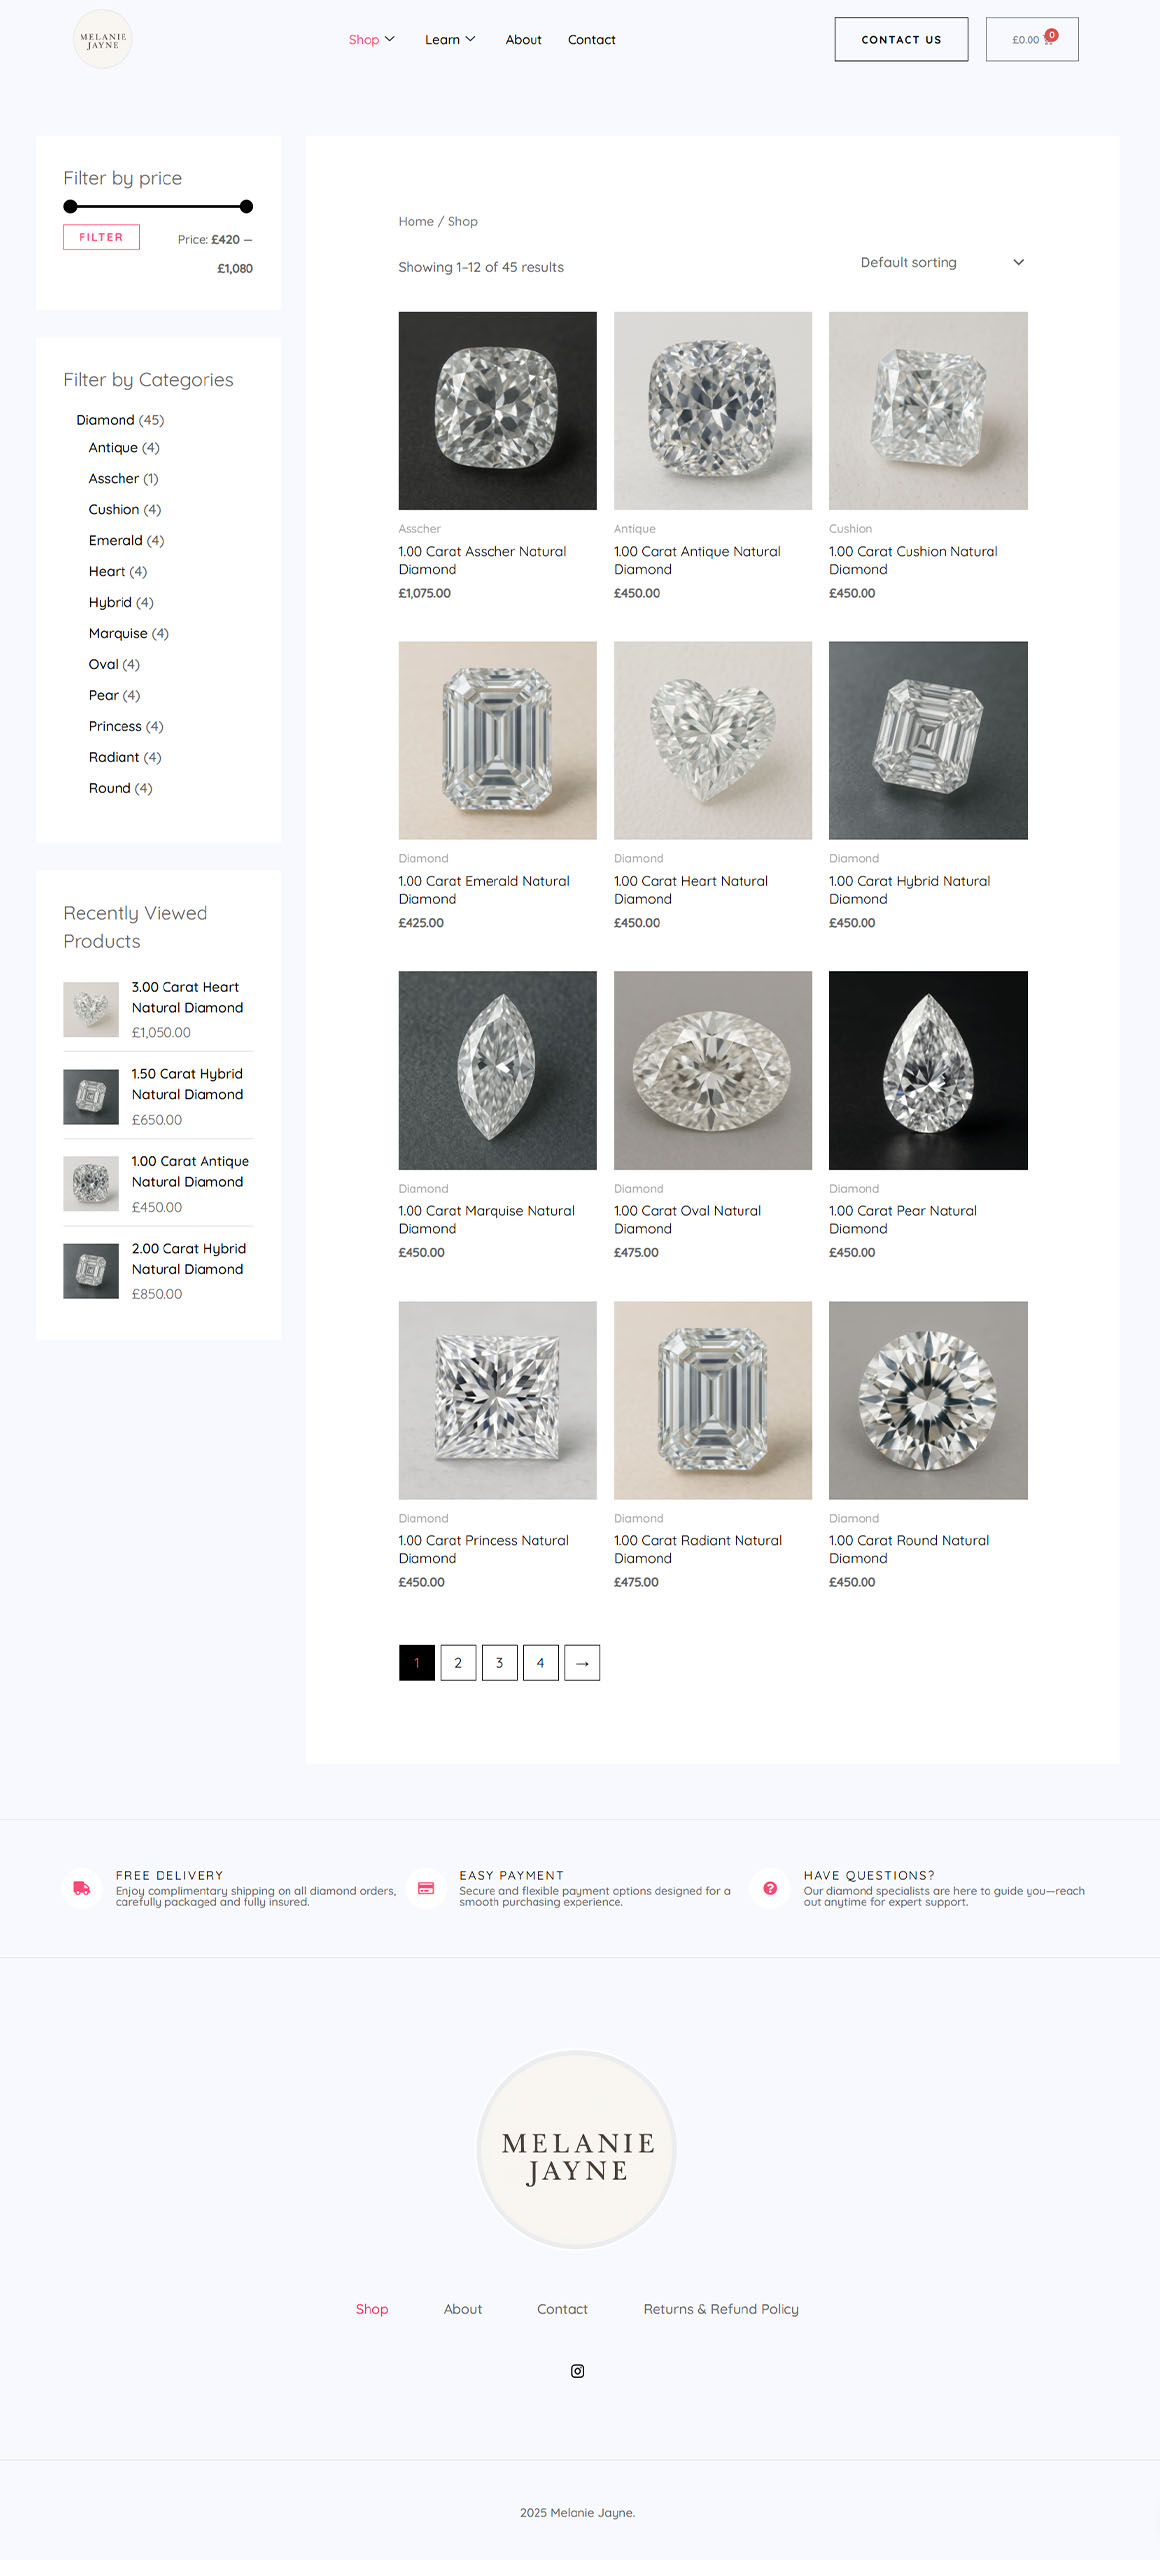The image size is (1160, 2560).
Task: Open the shopping cart icon
Action: (1048, 40)
